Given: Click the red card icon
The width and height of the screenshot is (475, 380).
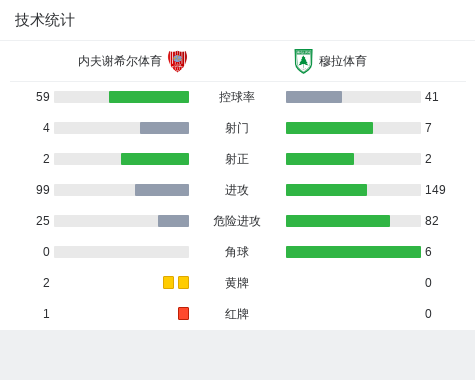Looking at the screenshot, I should pos(183,313).
